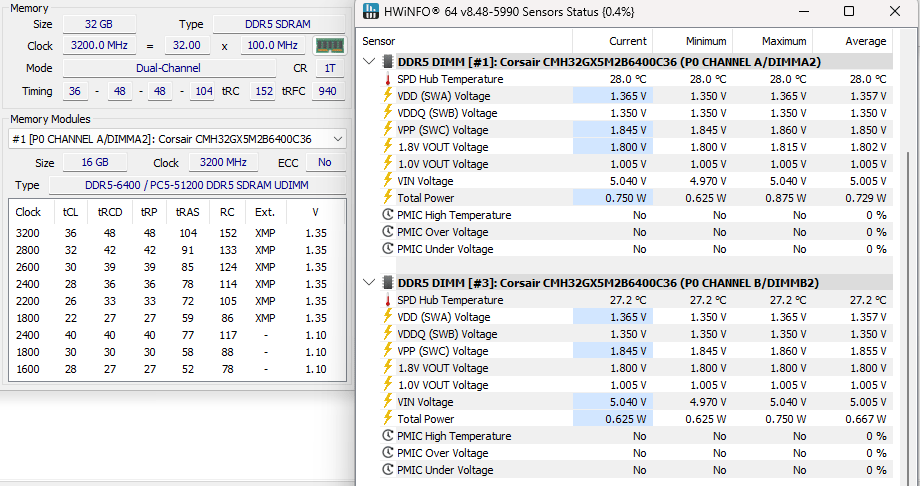Click thermometer icon for DIMM #3 SPD Hub Temperature
Image resolution: width=920 pixels, height=486 pixels.
click(388, 301)
